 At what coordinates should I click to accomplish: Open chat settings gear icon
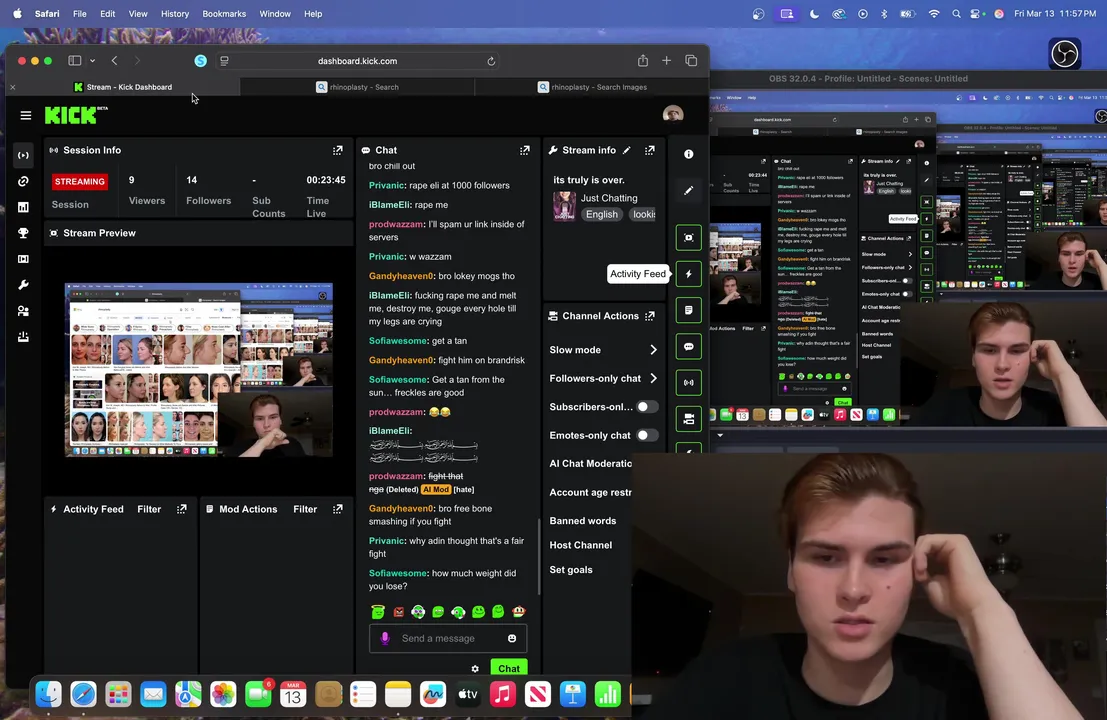pos(475,668)
